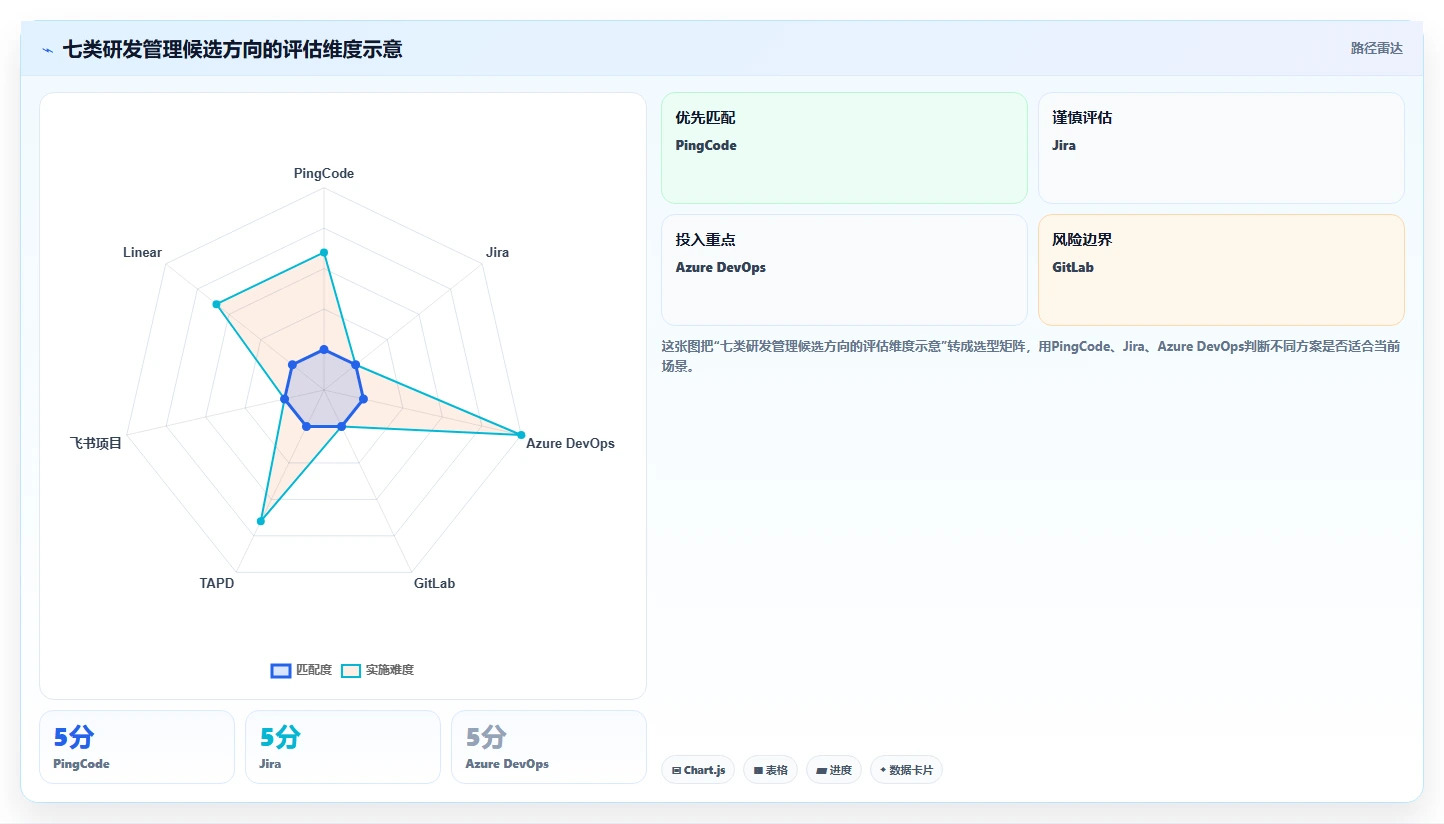1444x824 pixels.
Task: Click the PingCode 5分 score card
Action: 137,747
